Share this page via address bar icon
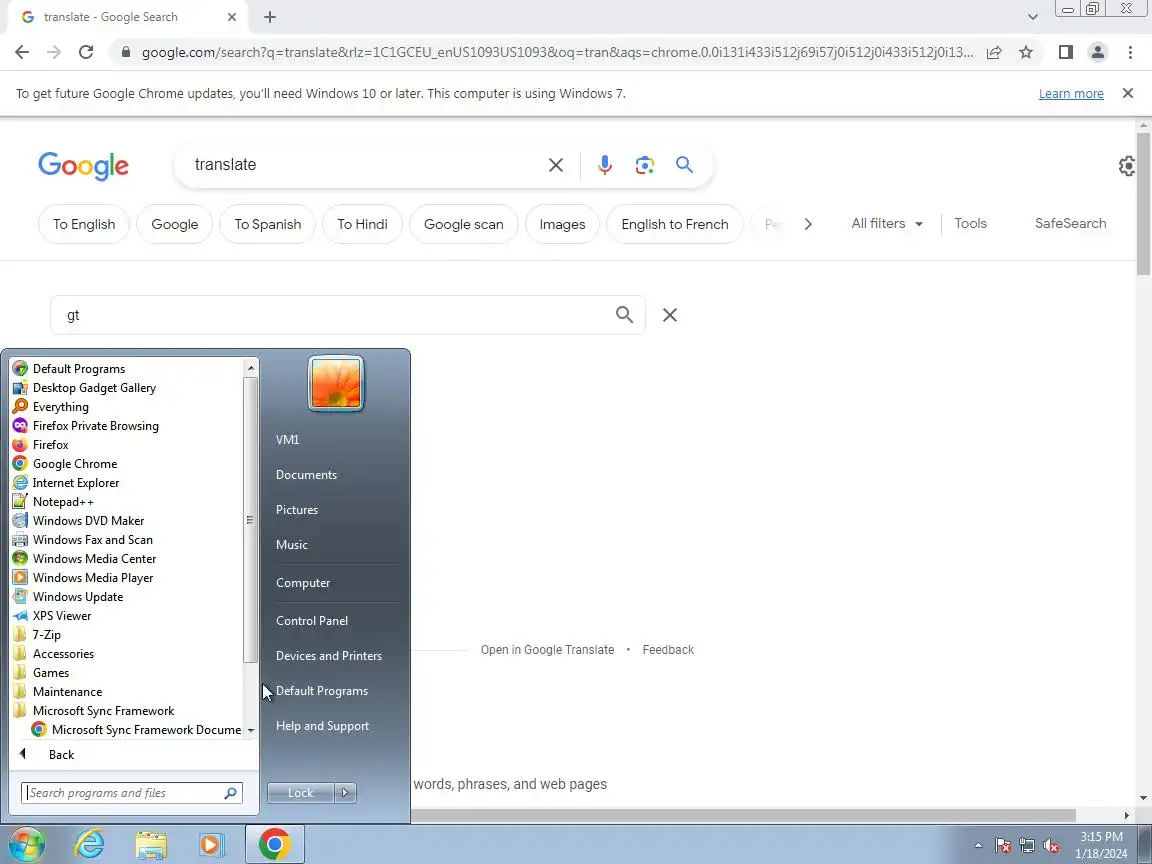 click(993, 52)
